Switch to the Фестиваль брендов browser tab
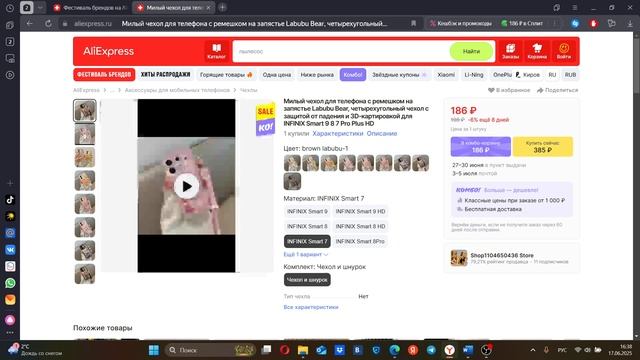The image size is (640, 360). point(90,8)
